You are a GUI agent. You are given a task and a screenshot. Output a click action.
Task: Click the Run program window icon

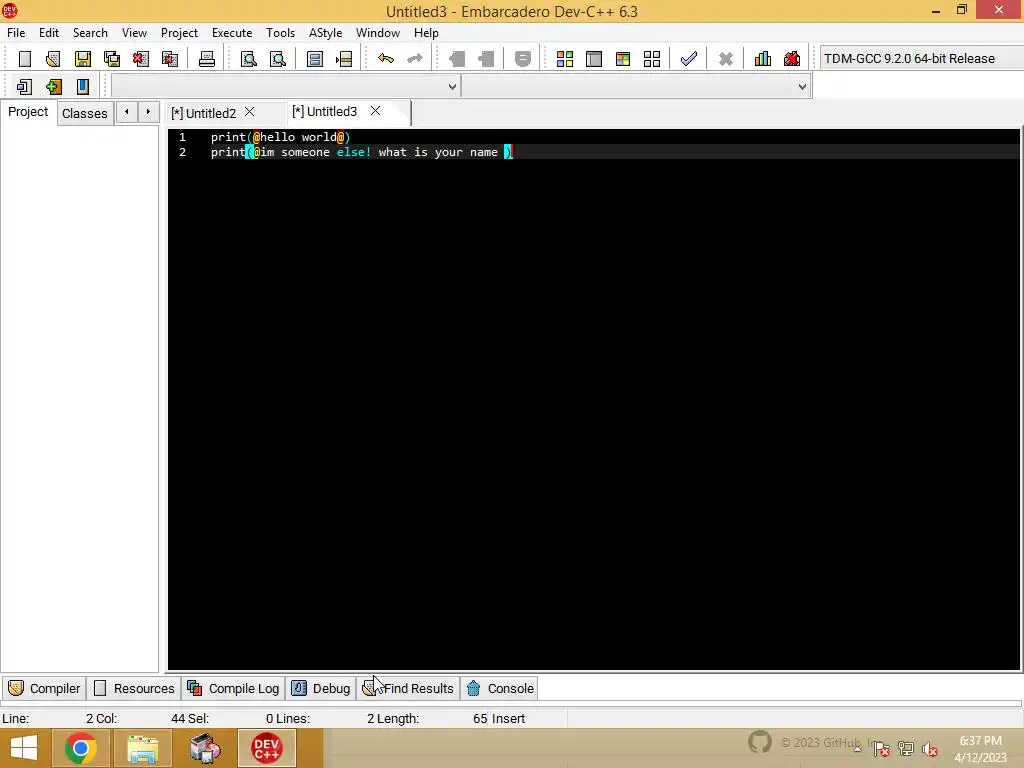pyautogui.click(x=594, y=59)
